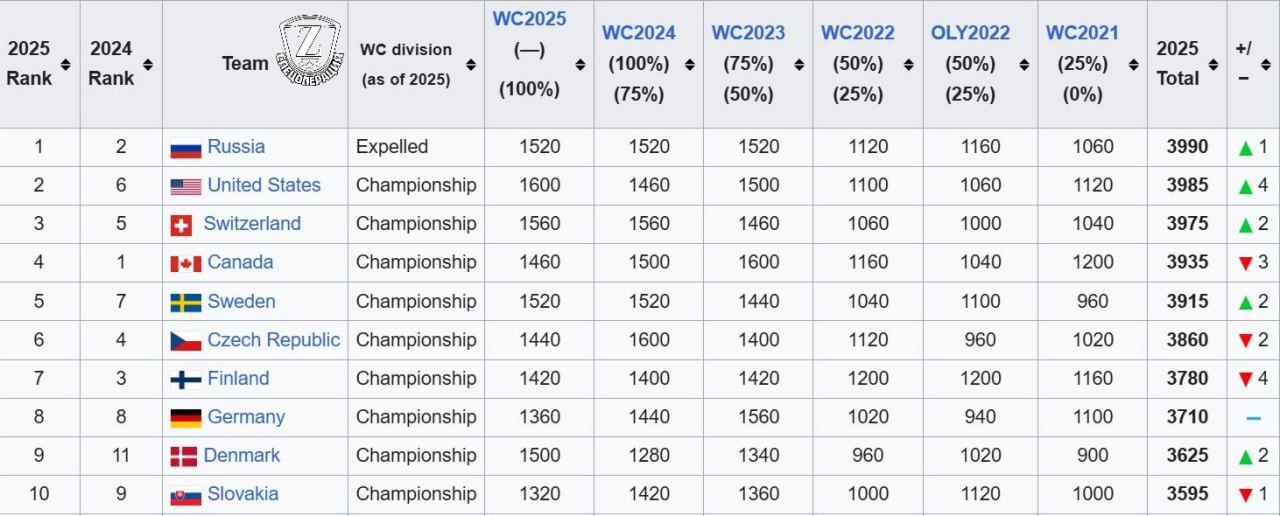Click the Finland flag icon

(x=185, y=380)
